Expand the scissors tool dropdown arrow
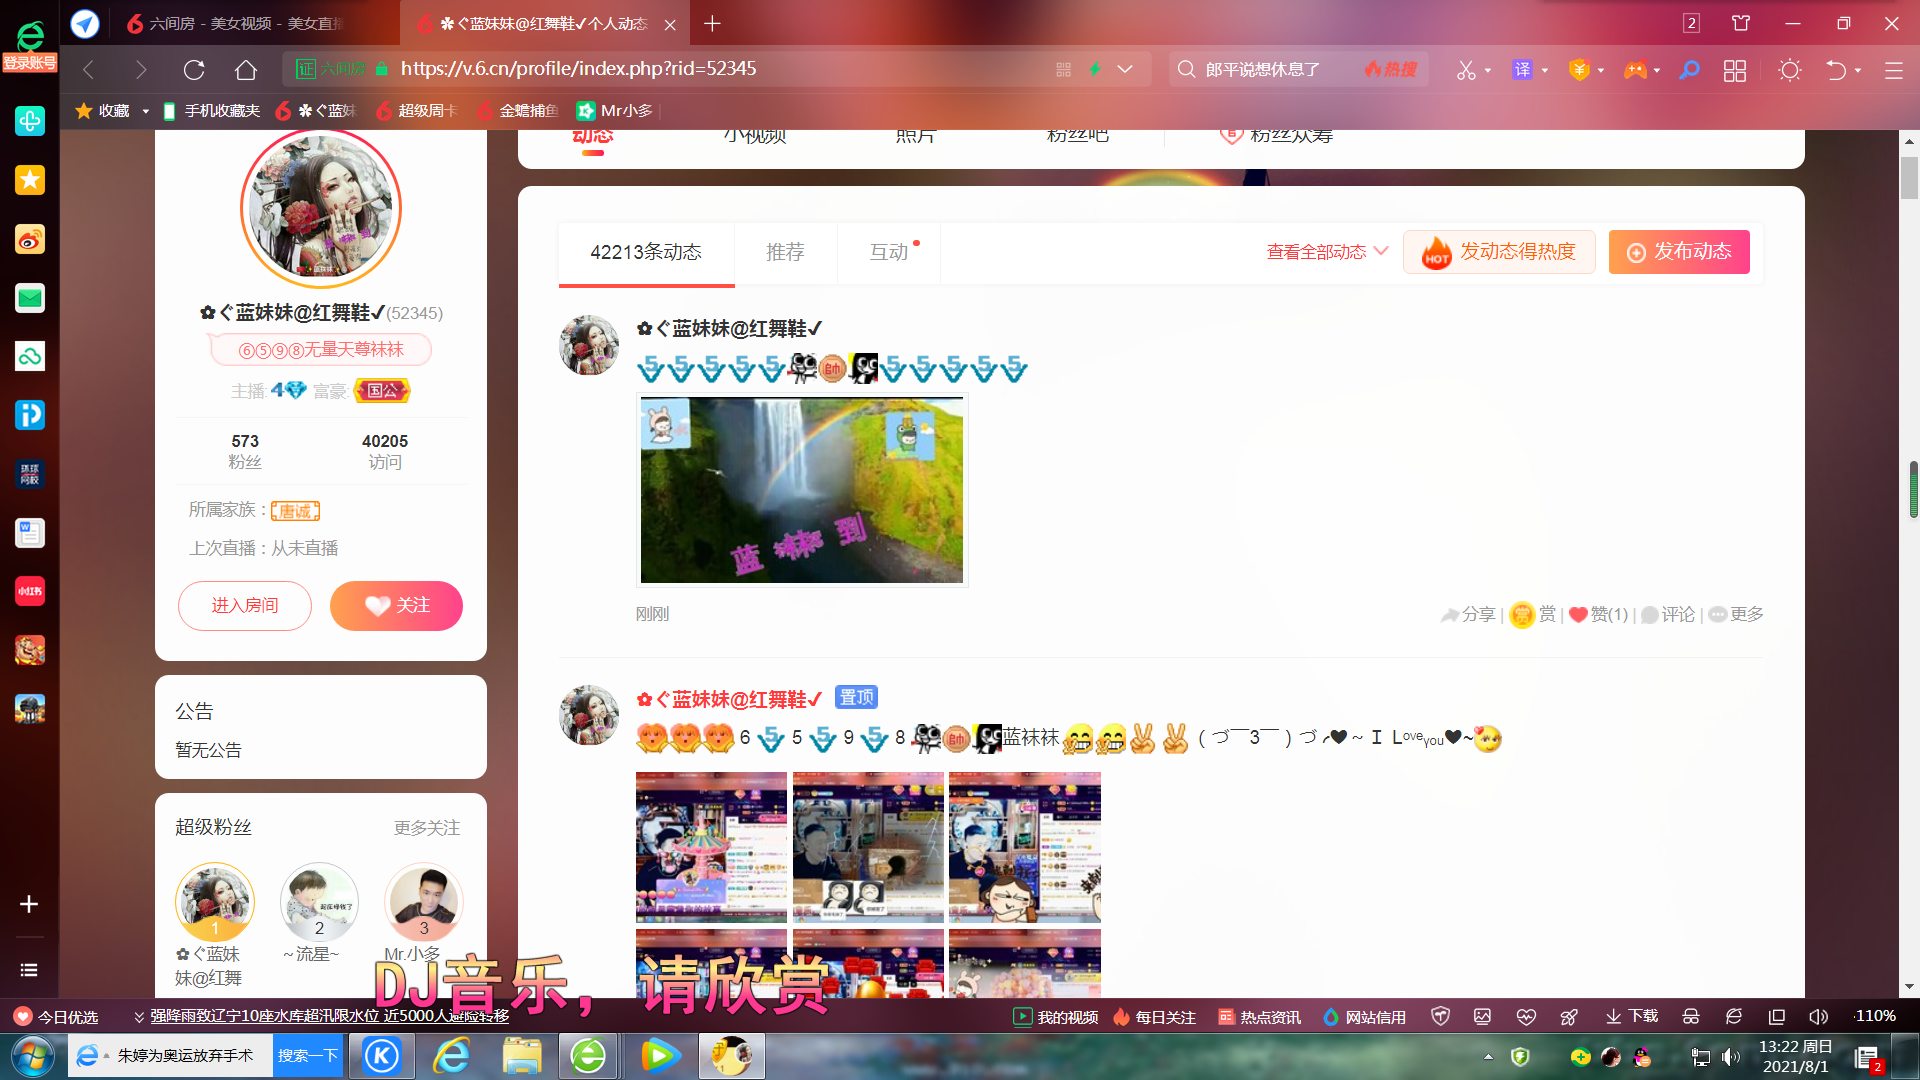Viewport: 1920px width, 1080px height. click(1488, 71)
